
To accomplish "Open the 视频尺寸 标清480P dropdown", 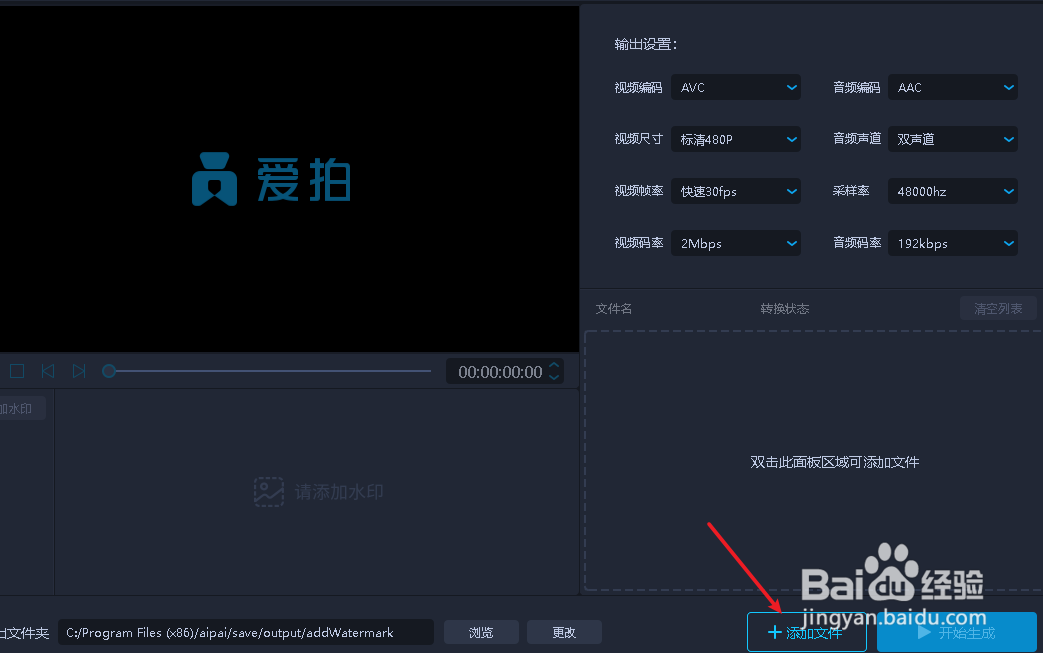I will (736, 139).
